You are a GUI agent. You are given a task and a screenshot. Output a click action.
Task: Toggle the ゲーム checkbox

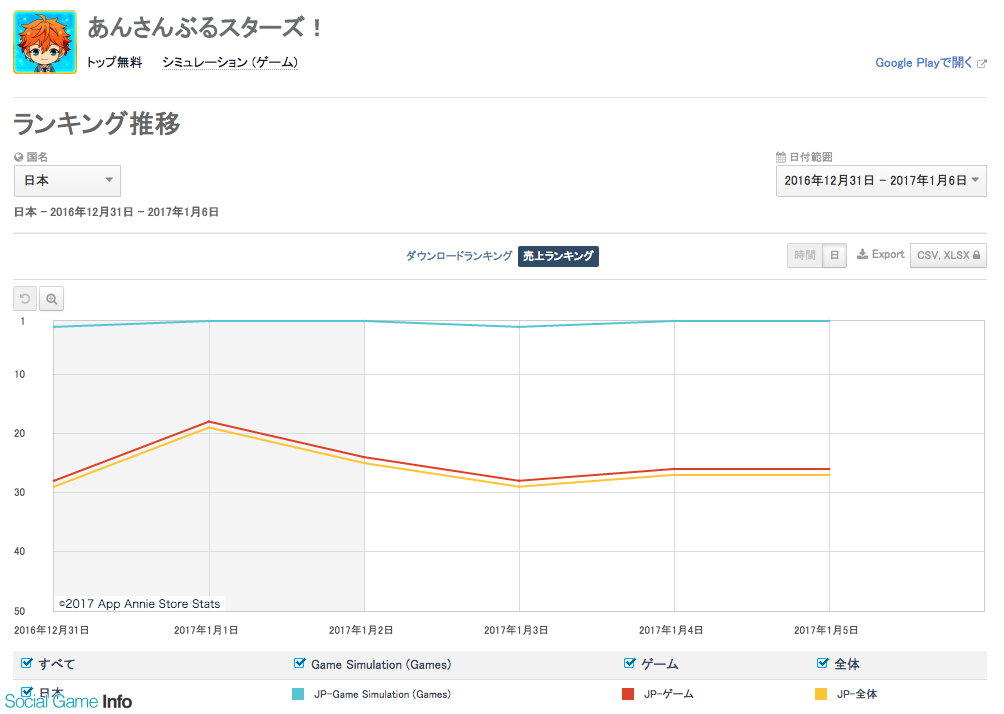[629, 663]
